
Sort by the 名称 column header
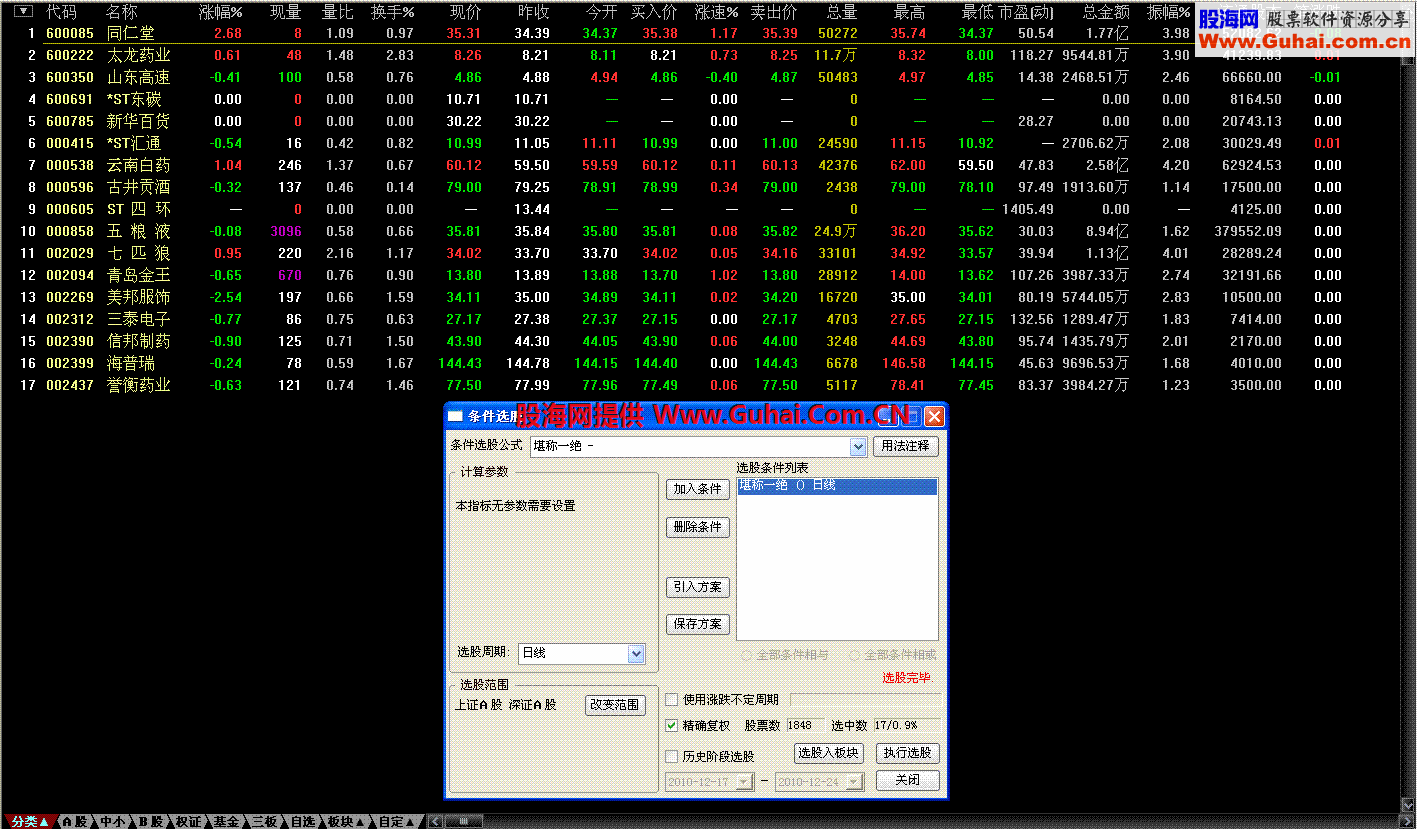122,12
